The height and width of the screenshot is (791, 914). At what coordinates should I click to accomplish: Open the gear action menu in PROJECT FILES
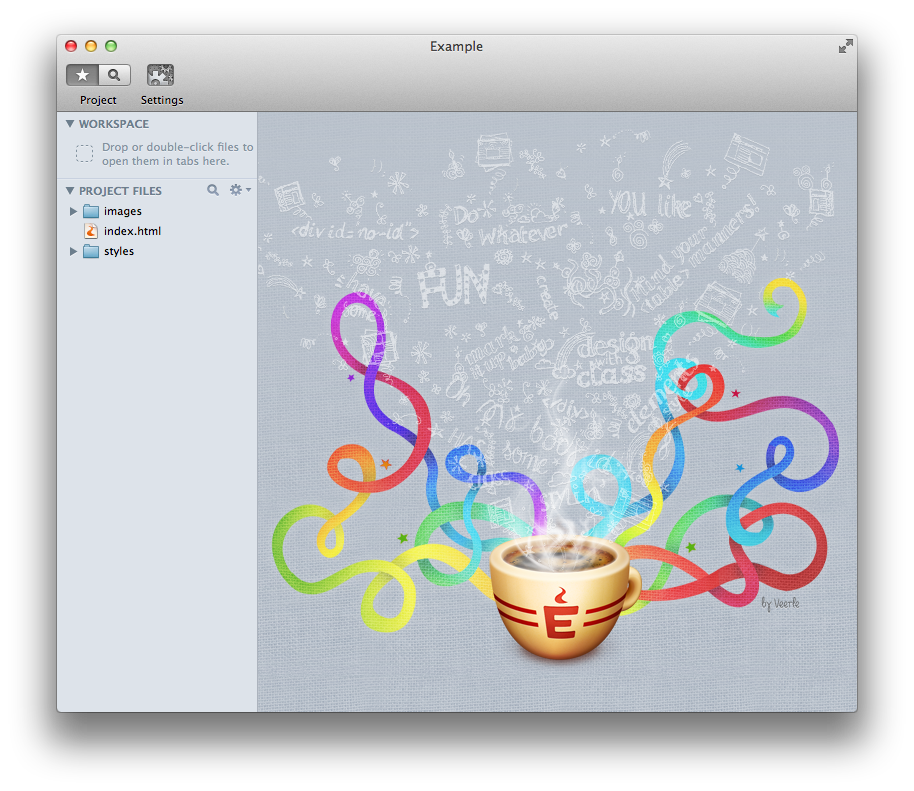pos(238,190)
